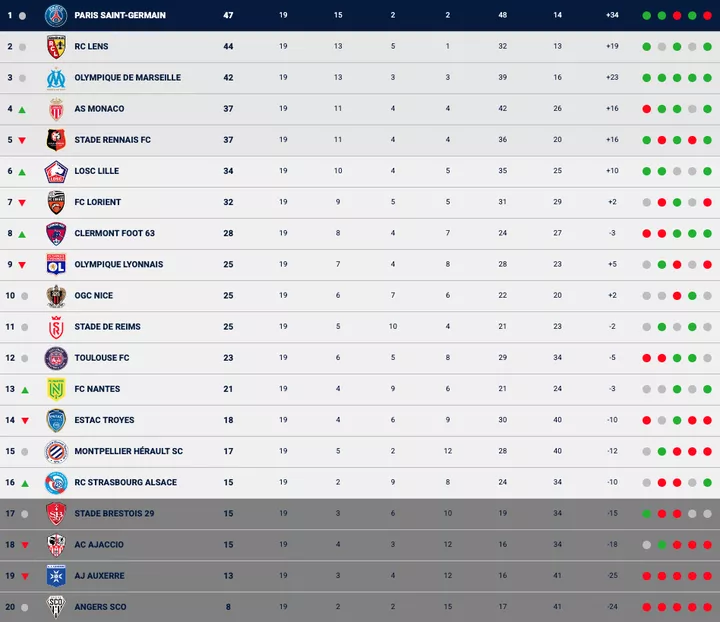Click the last form dot for AJ Auxerre
The height and width of the screenshot is (622, 720).
pyautogui.click(x=706, y=576)
